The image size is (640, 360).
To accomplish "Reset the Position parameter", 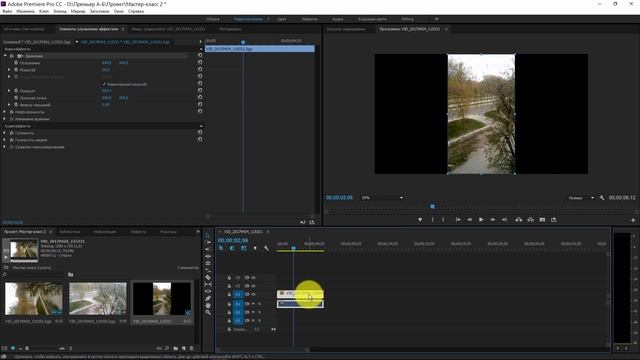I will pos(200,63).
